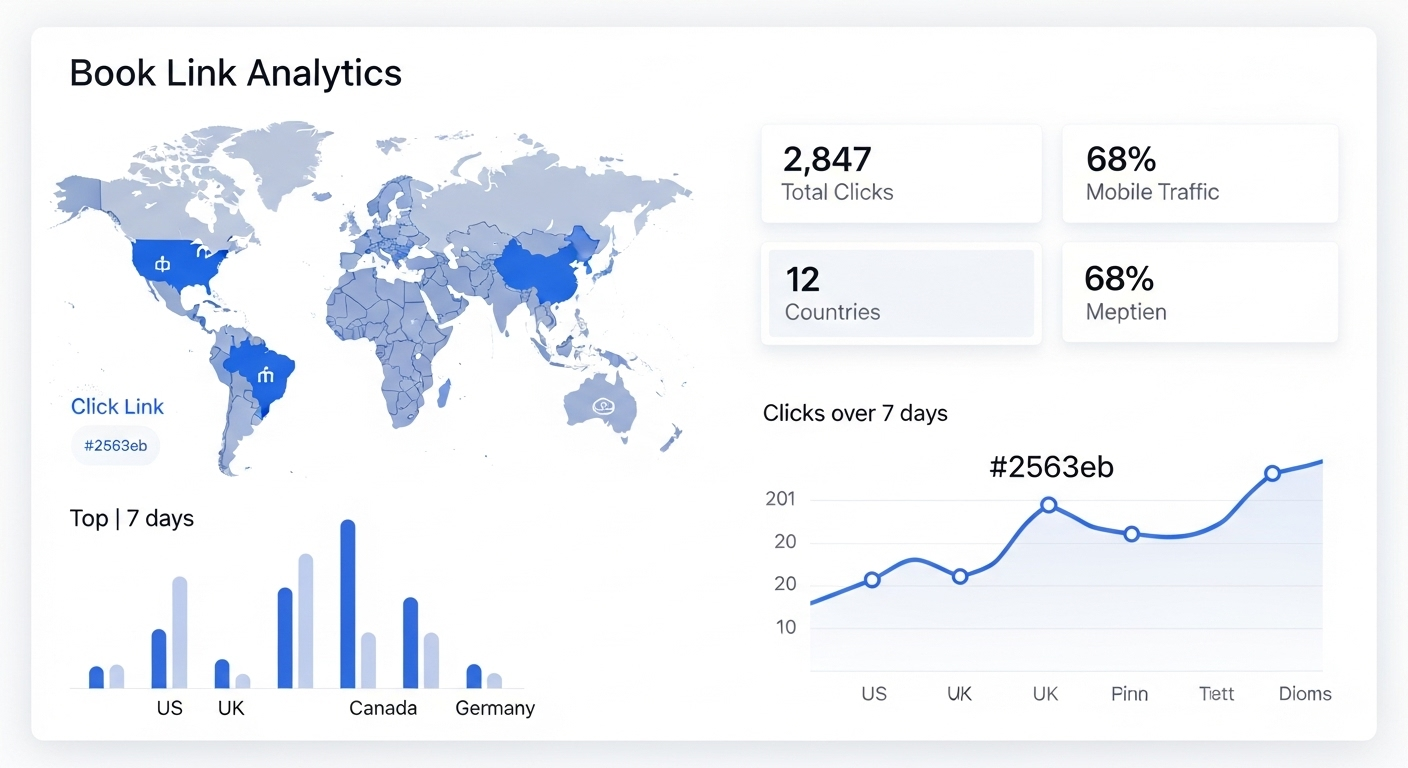1408x768 pixels.
Task: Click the line chart data point above Pinn
Action: [x=1131, y=534]
